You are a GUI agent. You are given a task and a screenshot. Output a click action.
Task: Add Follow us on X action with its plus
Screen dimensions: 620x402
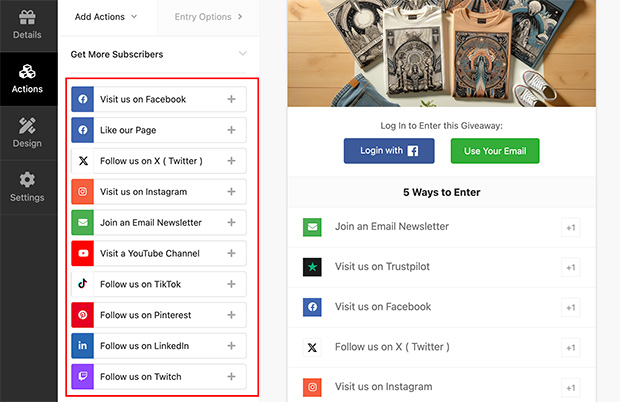(x=231, y=161)
